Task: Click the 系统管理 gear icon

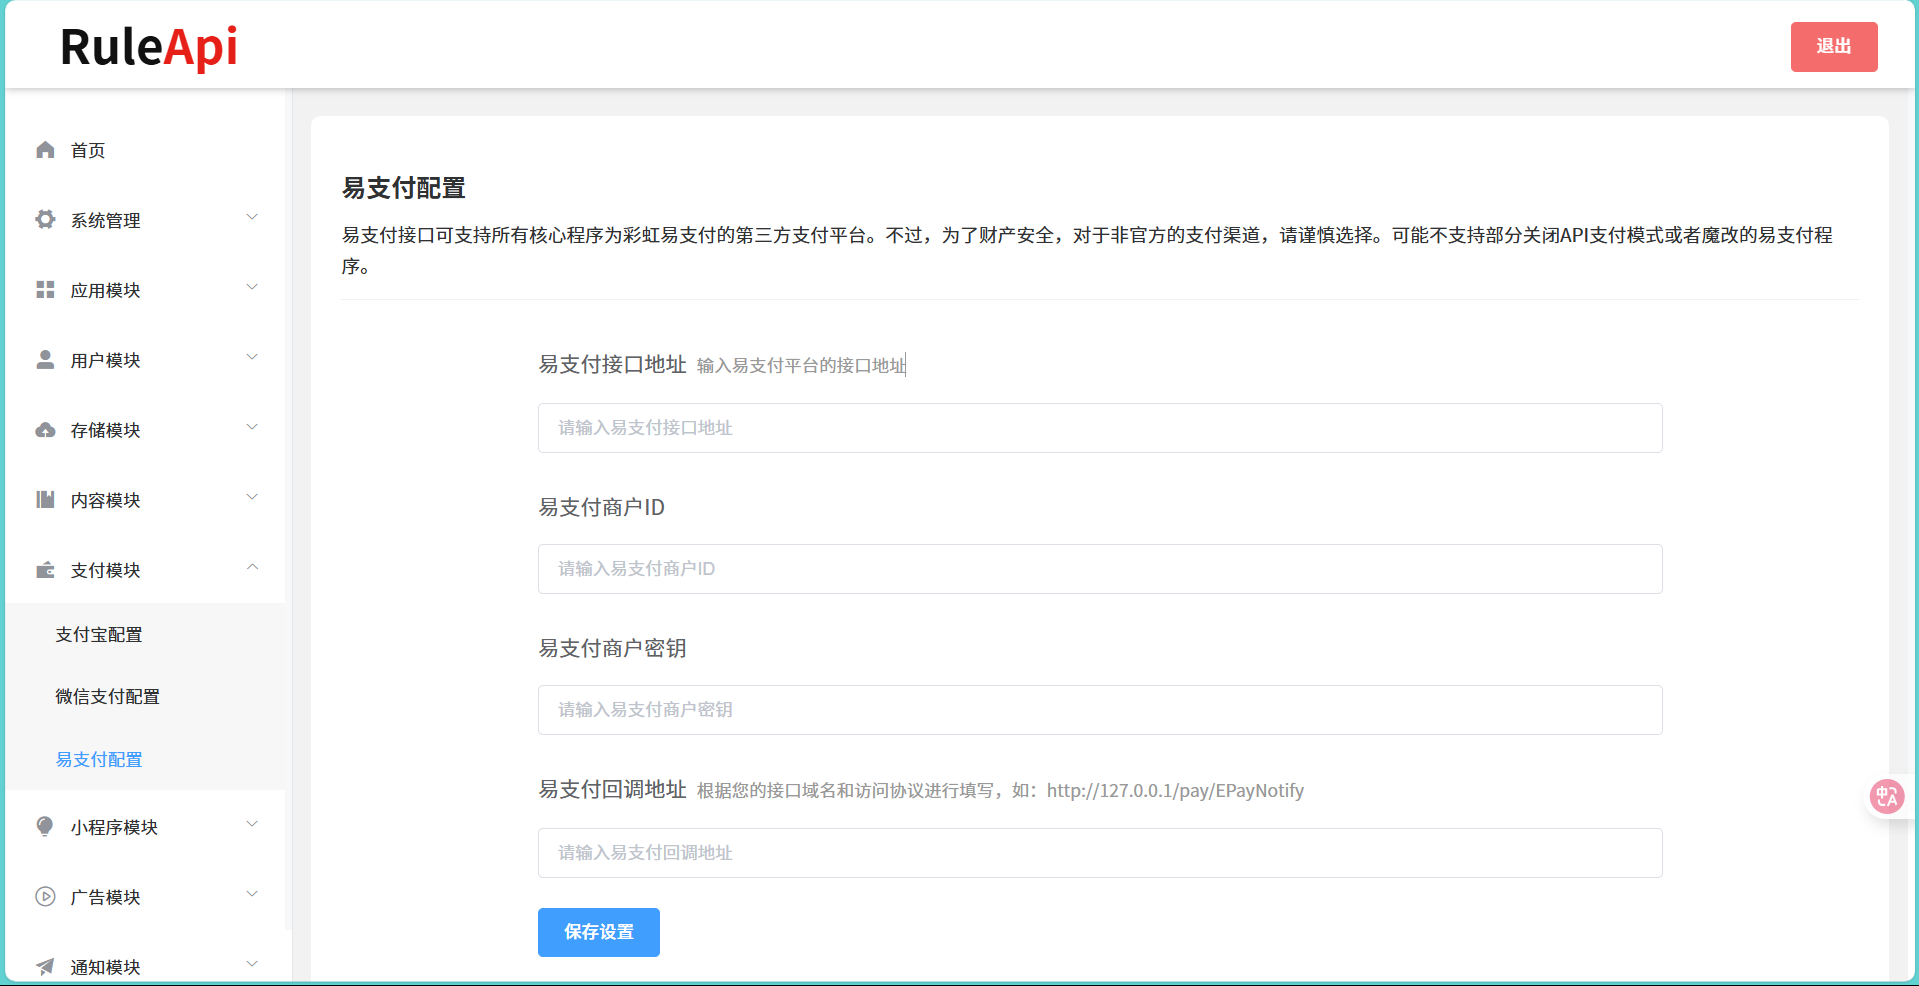Action: [x=45, y=220]
